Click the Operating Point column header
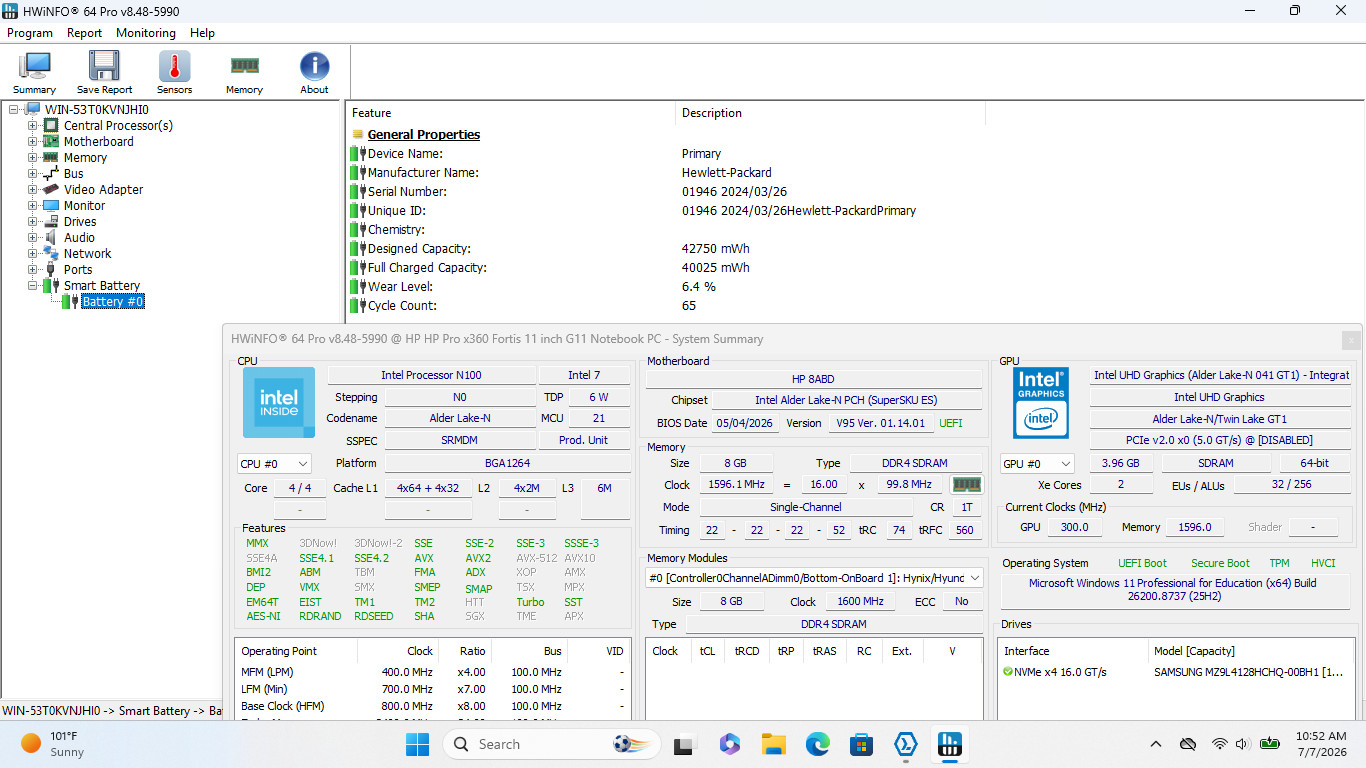 pos(296,651)
